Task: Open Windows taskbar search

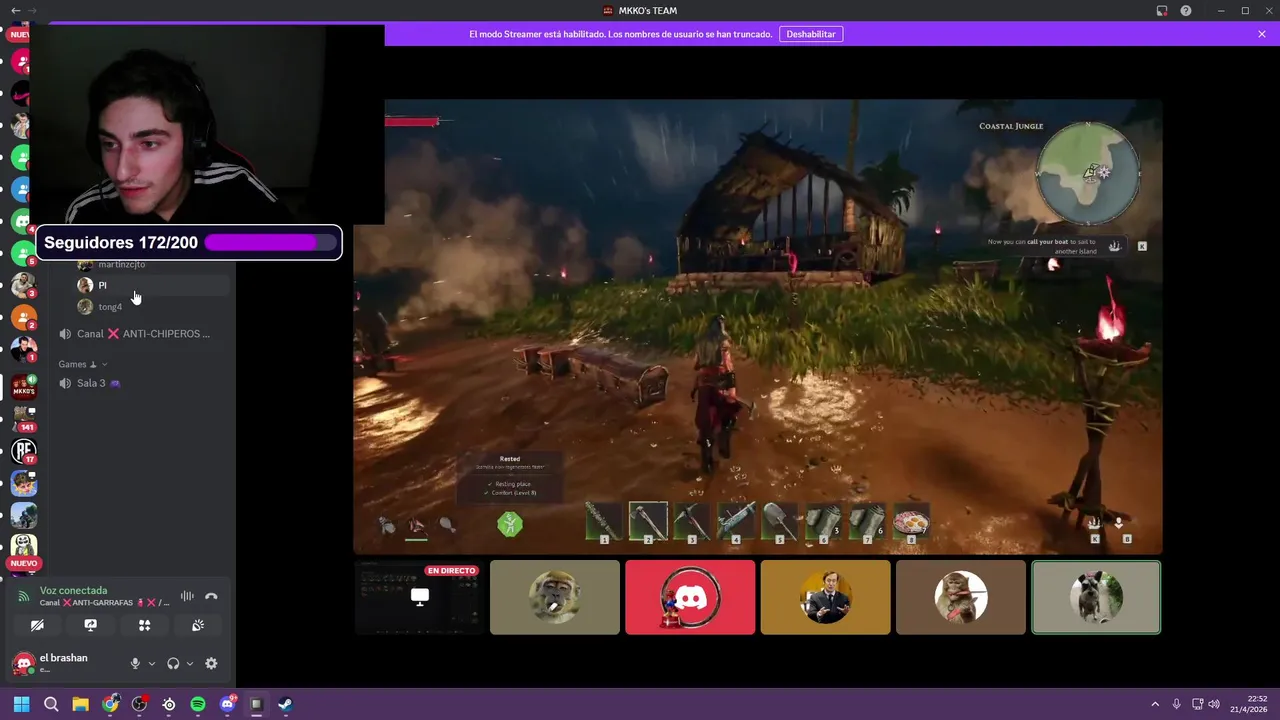Action: (x=51, y=704)
